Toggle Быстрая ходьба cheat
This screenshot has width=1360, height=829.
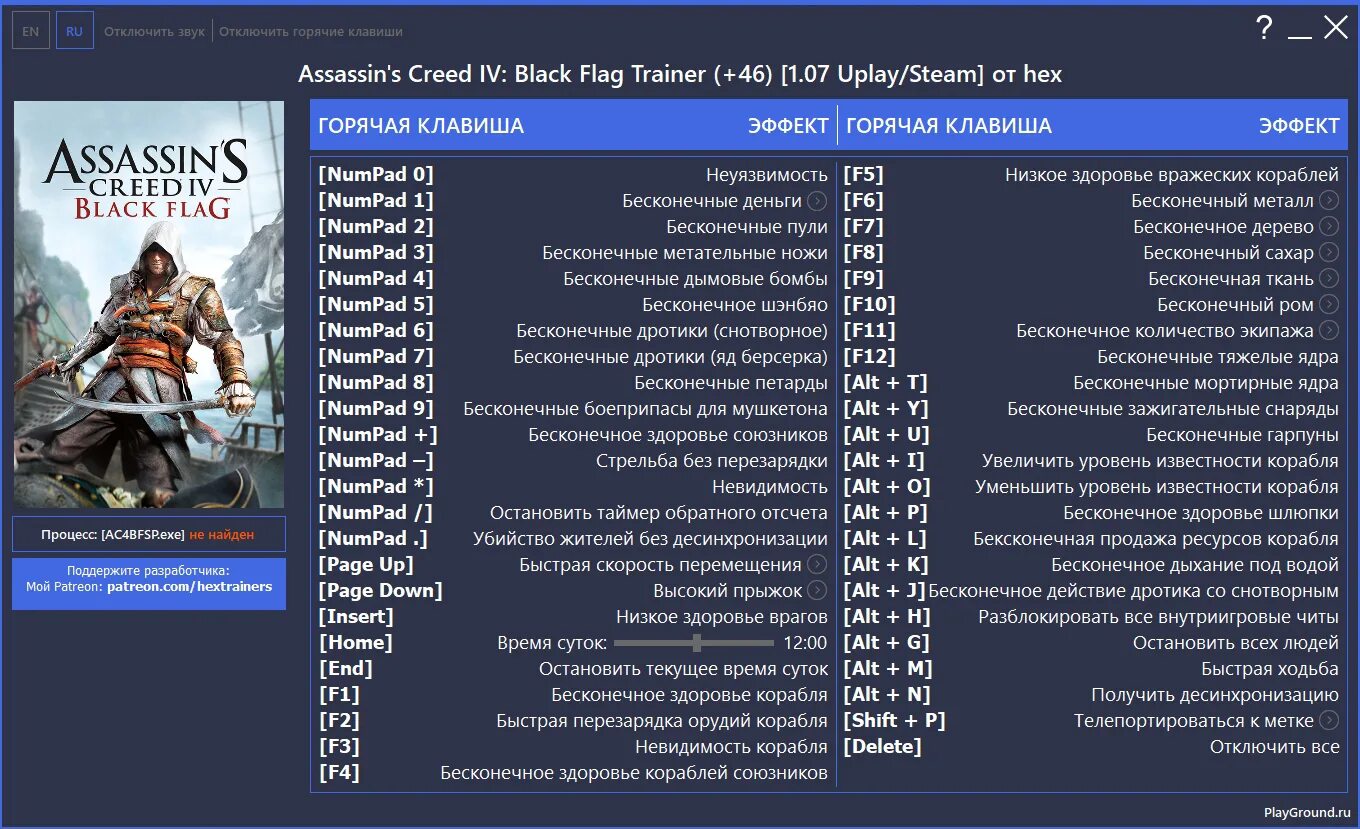[x=1270, y=669]
